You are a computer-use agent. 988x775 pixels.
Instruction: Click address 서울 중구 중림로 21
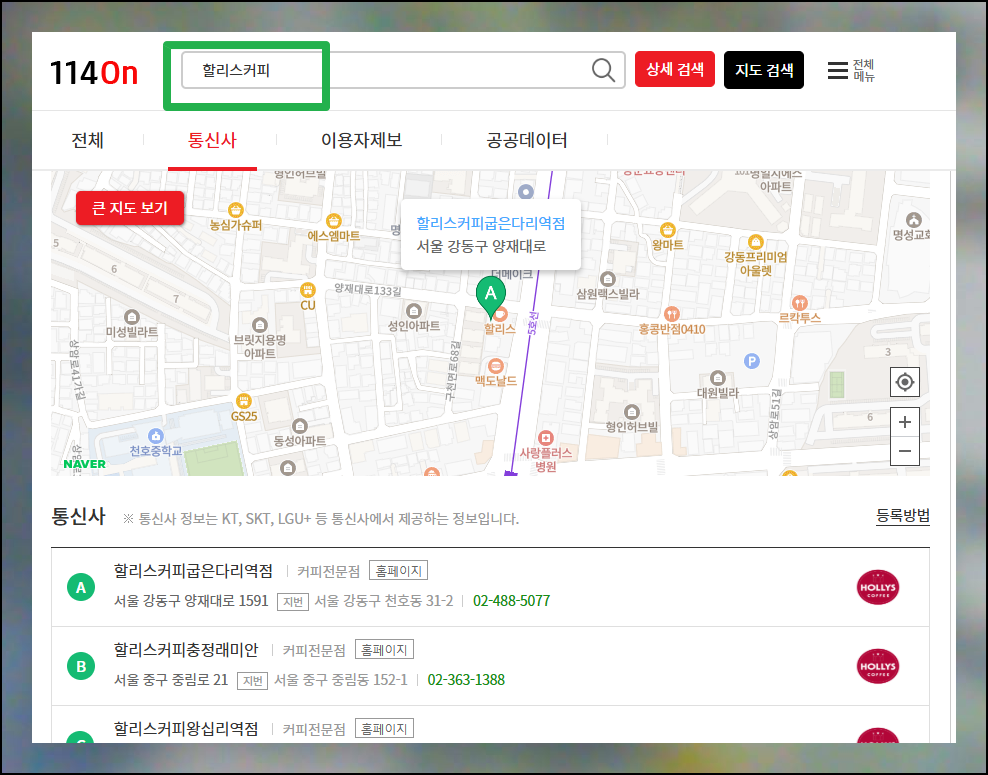[171, 680]
